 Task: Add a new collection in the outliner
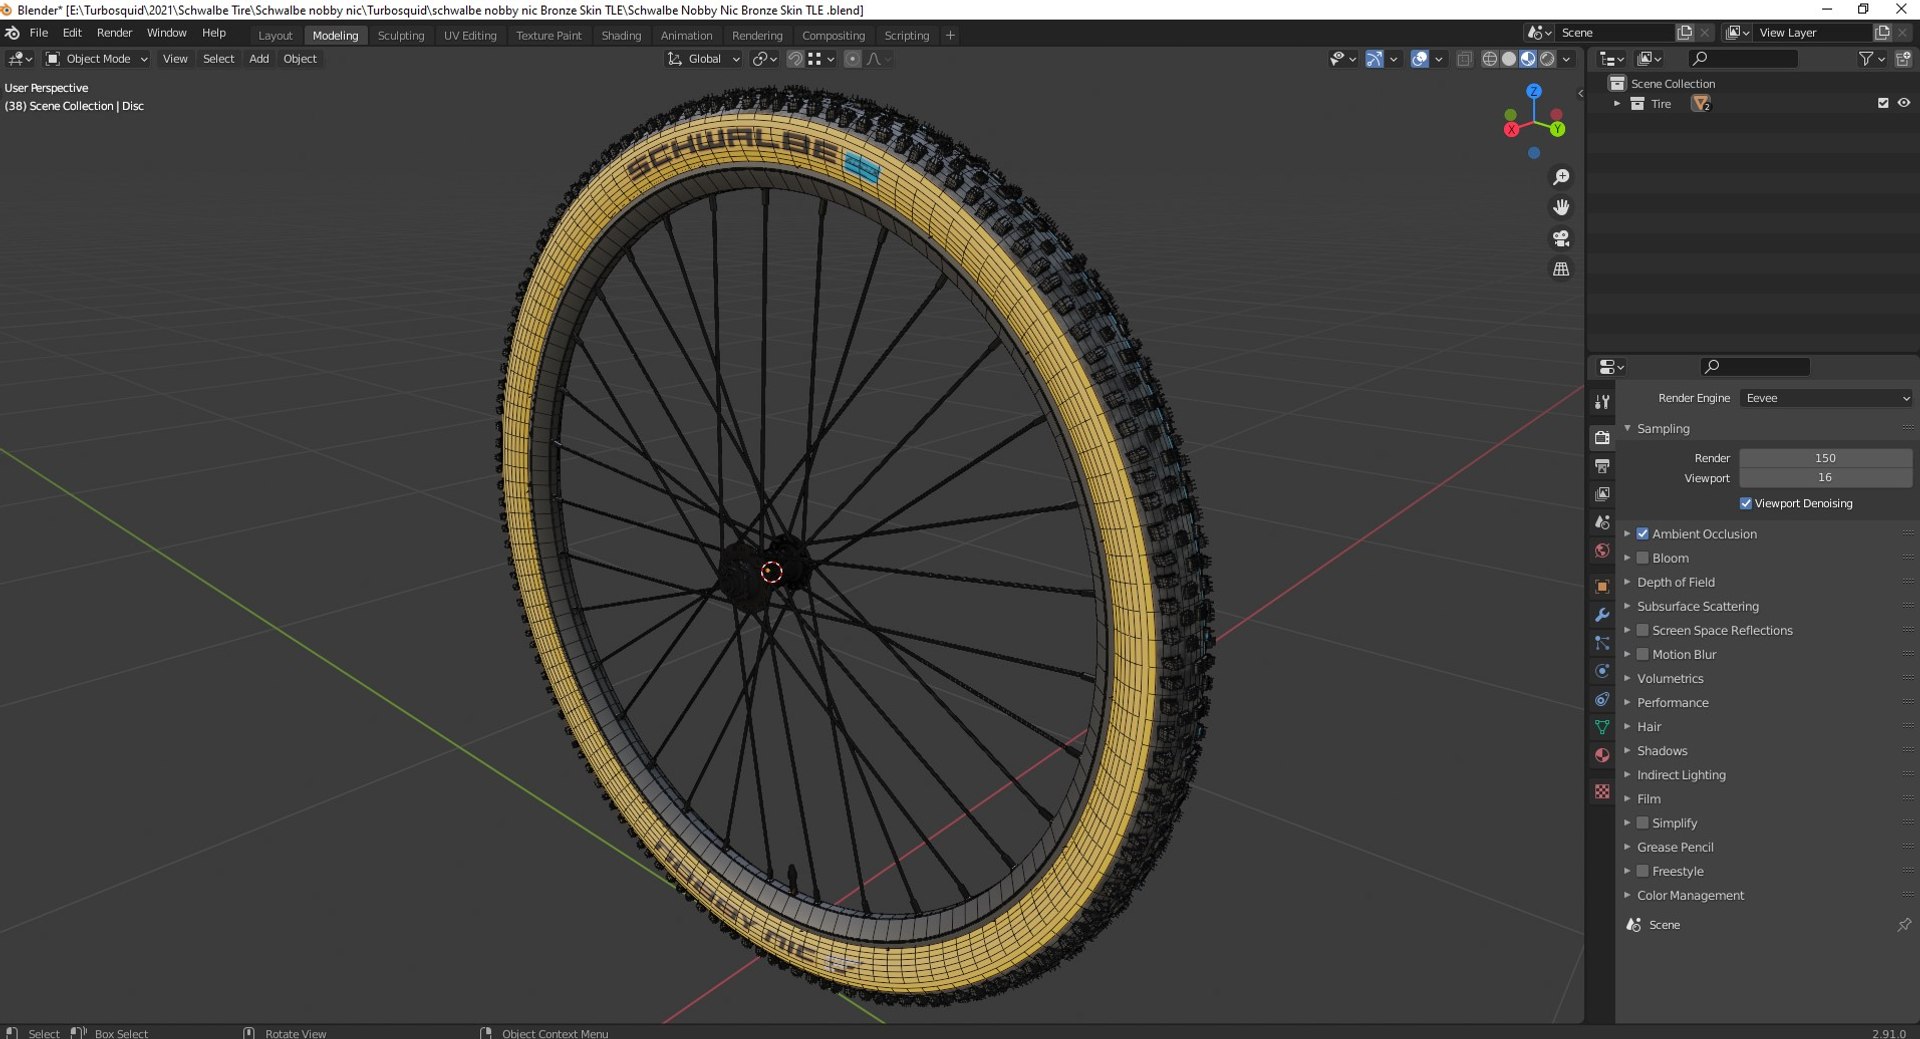1903,59
